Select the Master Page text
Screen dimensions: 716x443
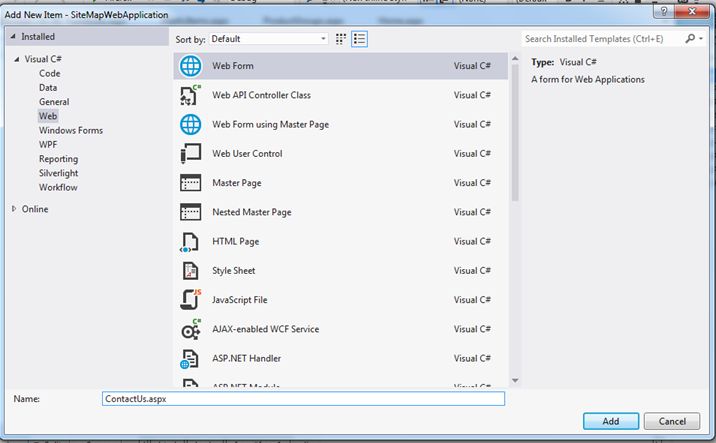[x=237, y=183]
